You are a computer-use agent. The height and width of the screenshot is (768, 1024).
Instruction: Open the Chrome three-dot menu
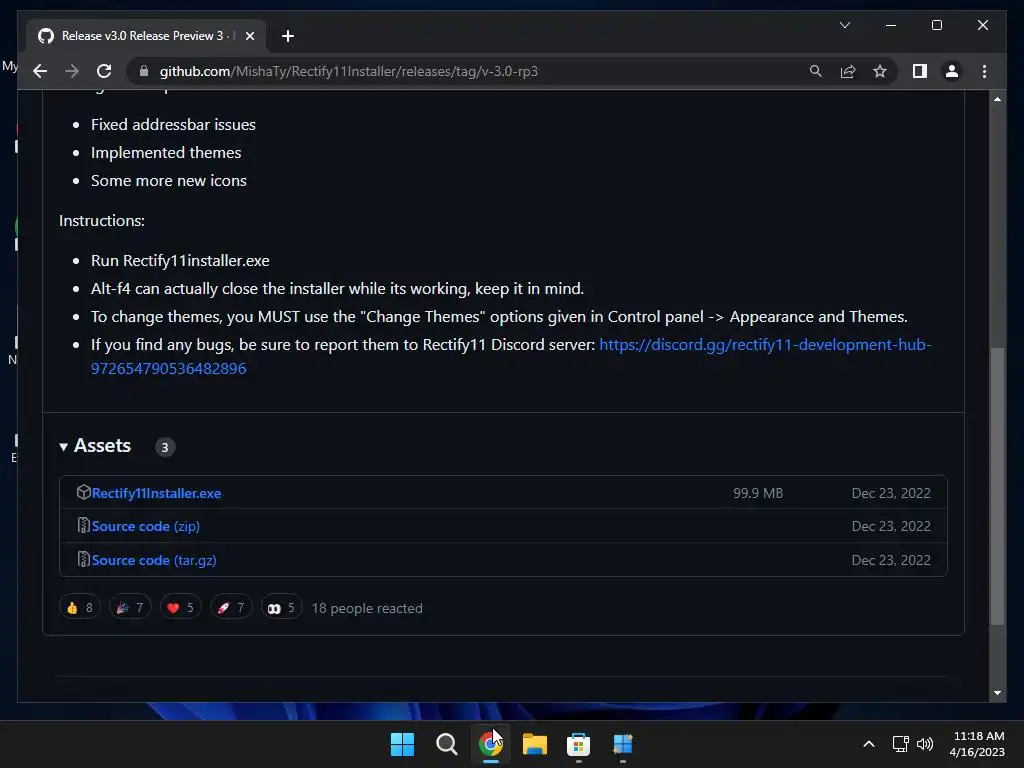click(984, 71)
